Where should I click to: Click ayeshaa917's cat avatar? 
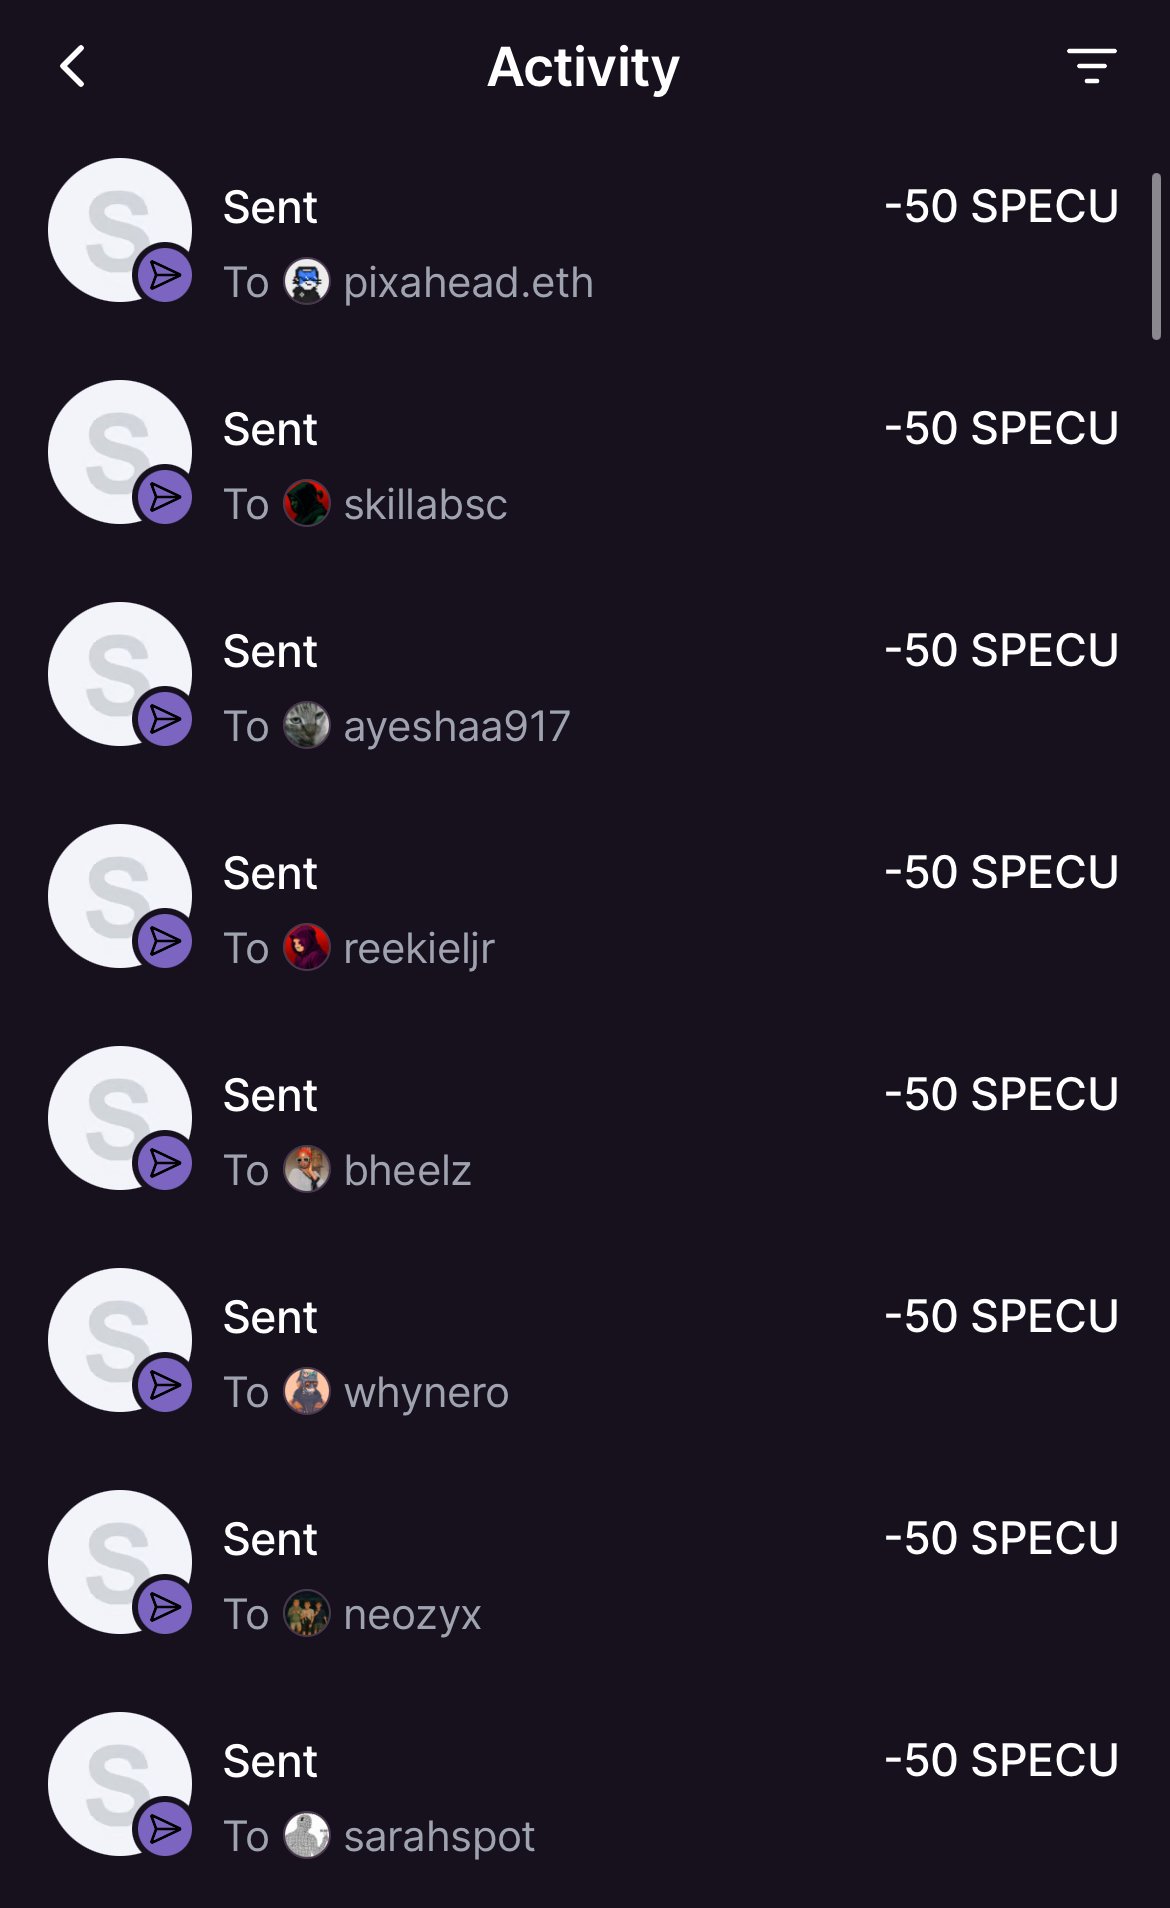[x=307, y=726]
